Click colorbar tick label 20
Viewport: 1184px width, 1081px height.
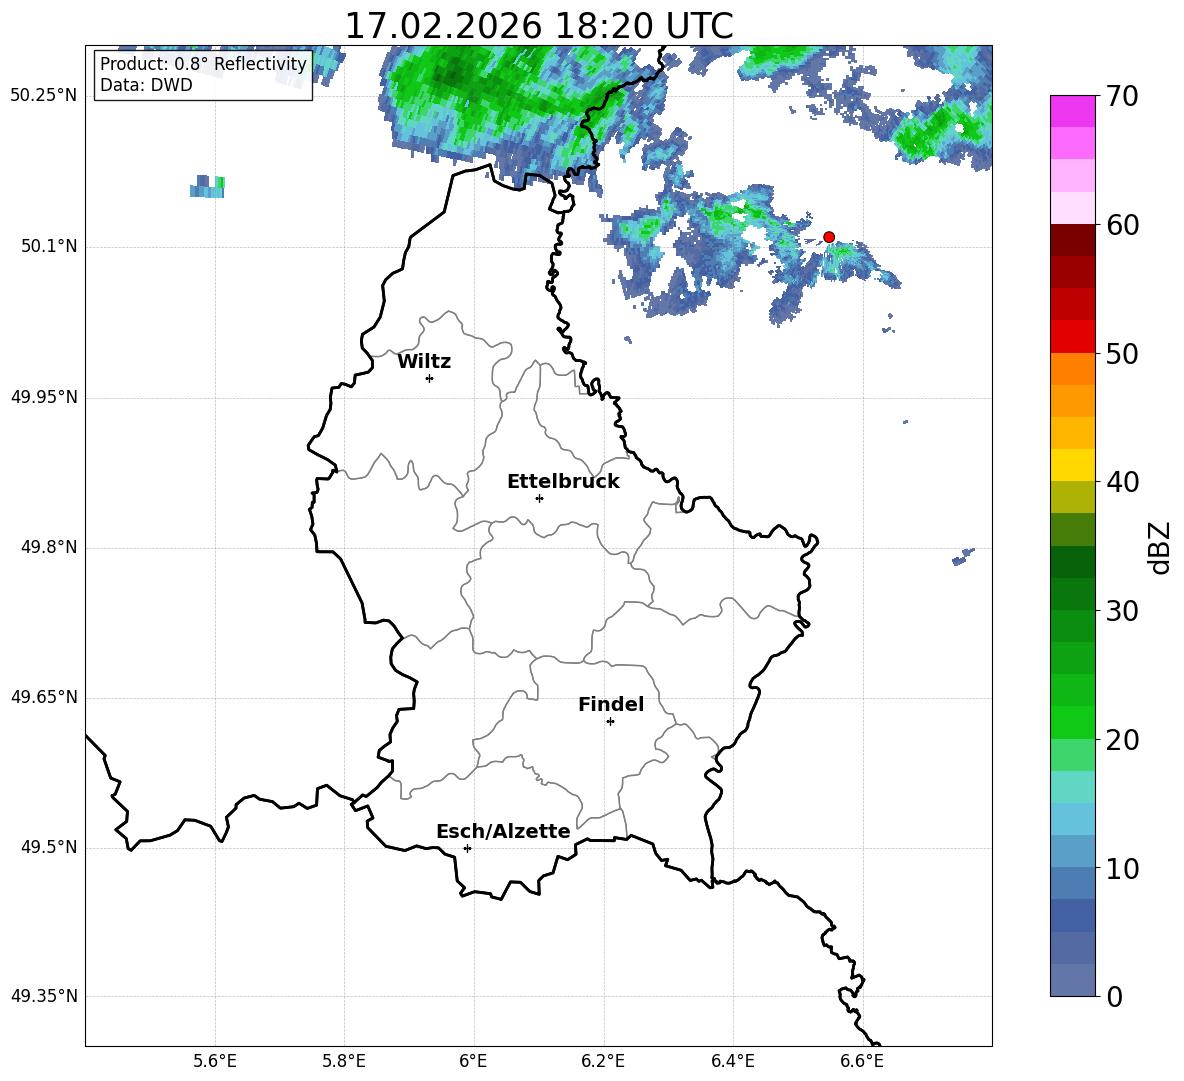click(1122, 740)
